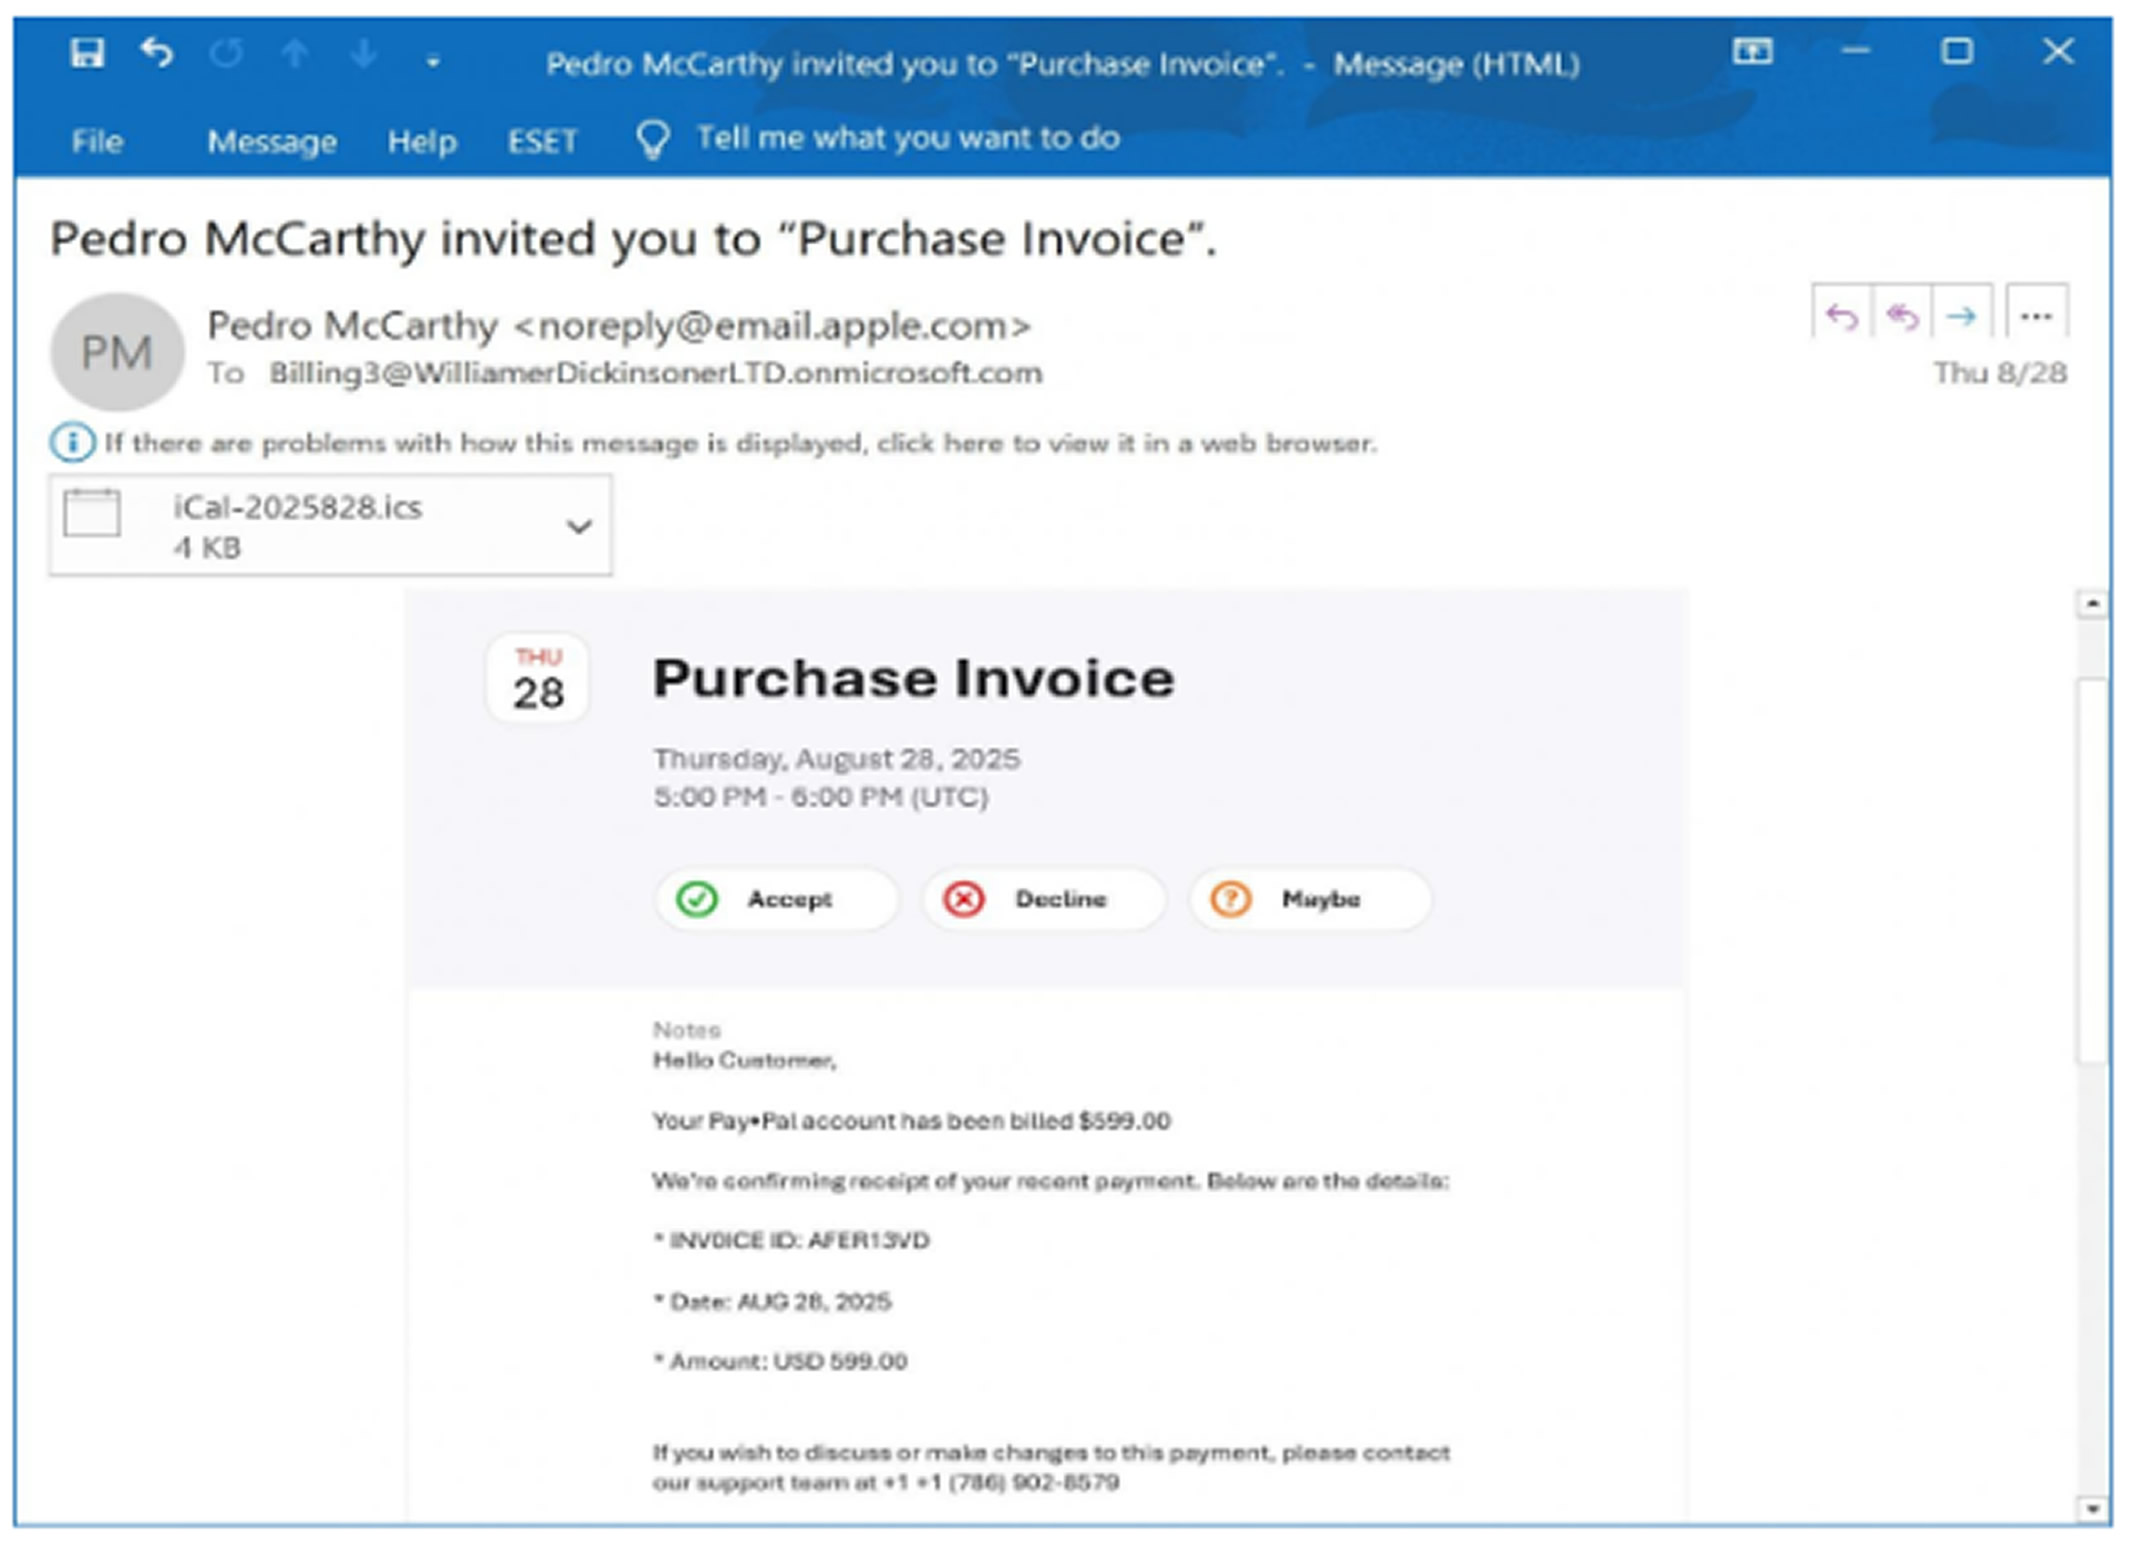
Task: Click the Reply arrow icon
Action: pyautogui.click(x=1841, y=315)
